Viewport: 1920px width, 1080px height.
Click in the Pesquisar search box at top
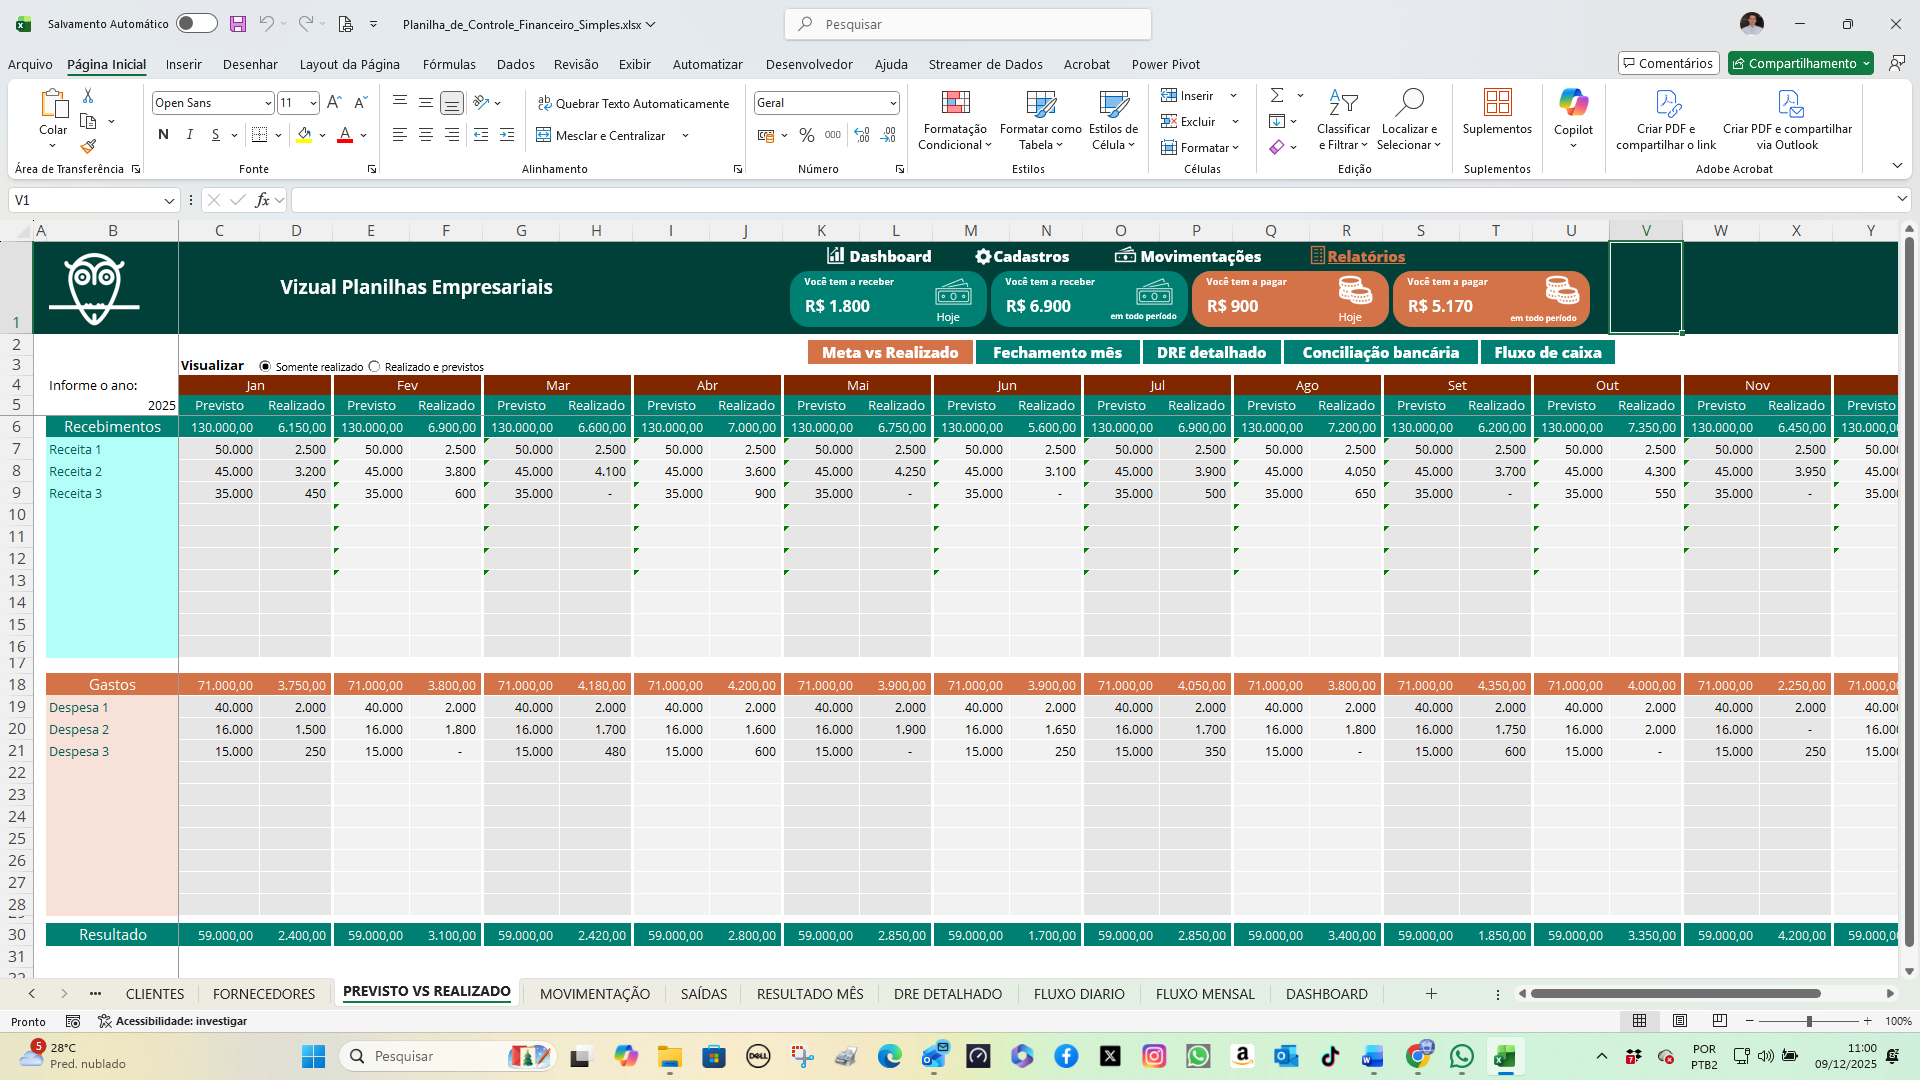pos(968,24)
